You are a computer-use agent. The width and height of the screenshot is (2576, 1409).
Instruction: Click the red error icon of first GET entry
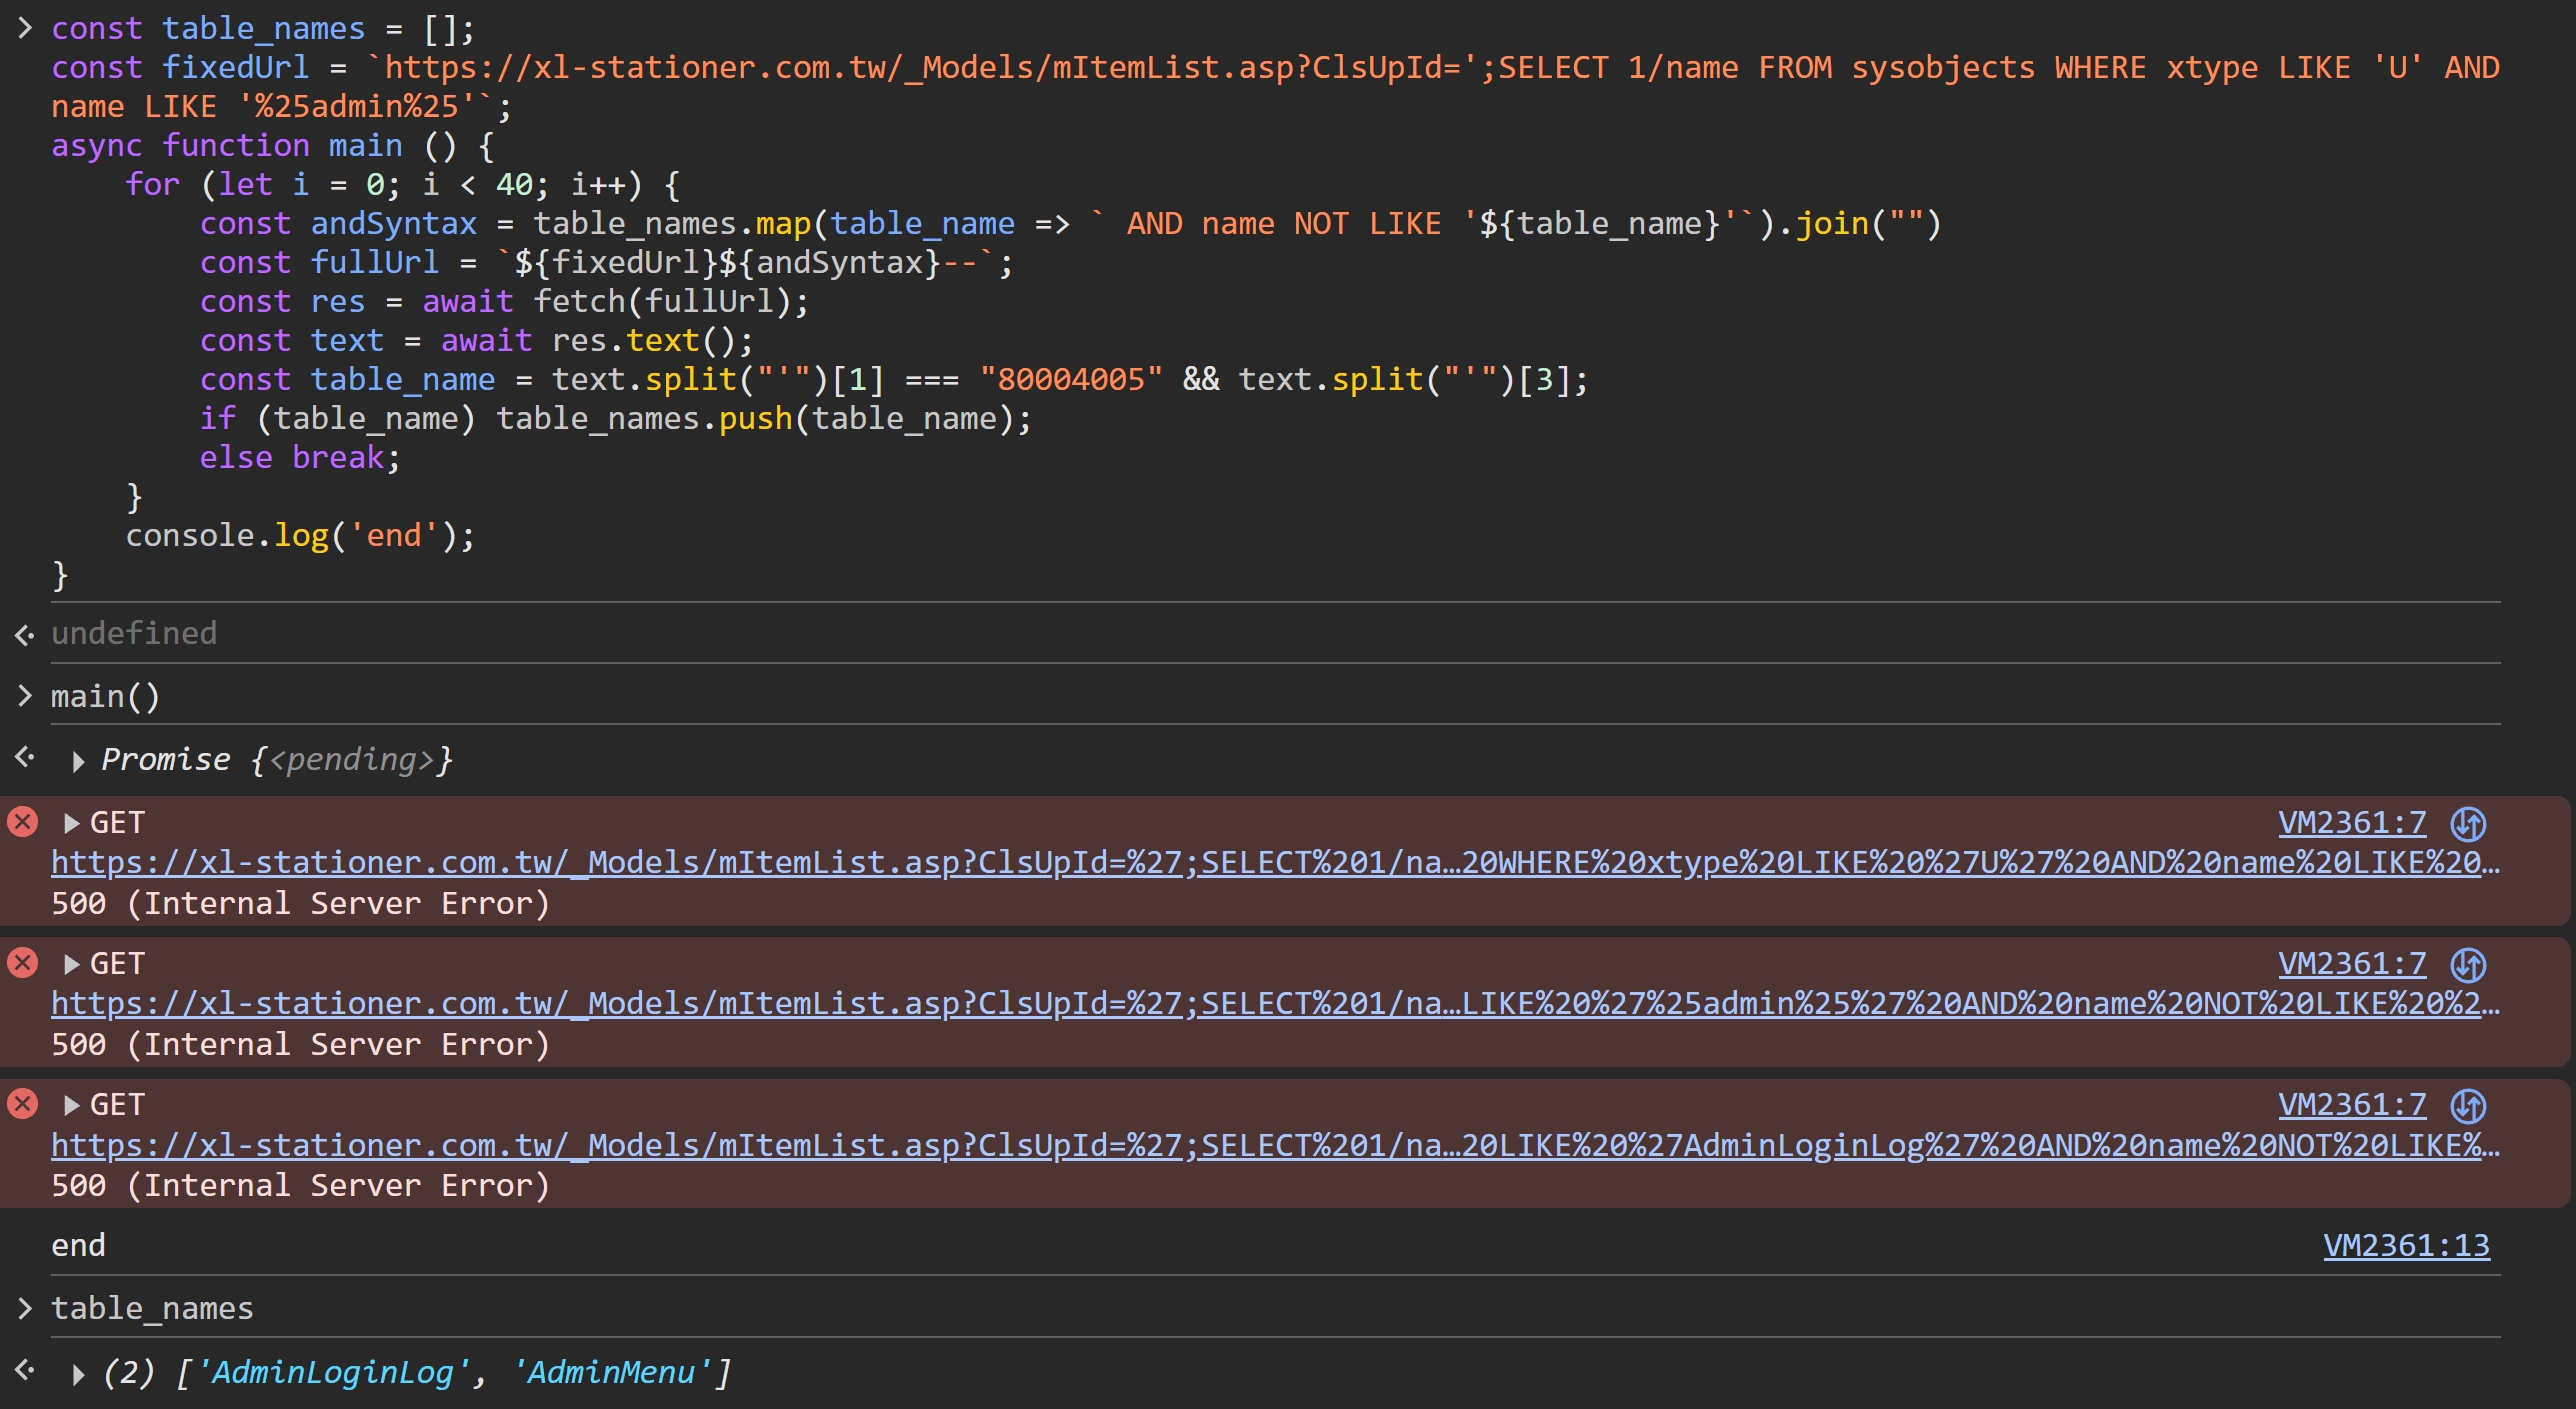(22, 822)
